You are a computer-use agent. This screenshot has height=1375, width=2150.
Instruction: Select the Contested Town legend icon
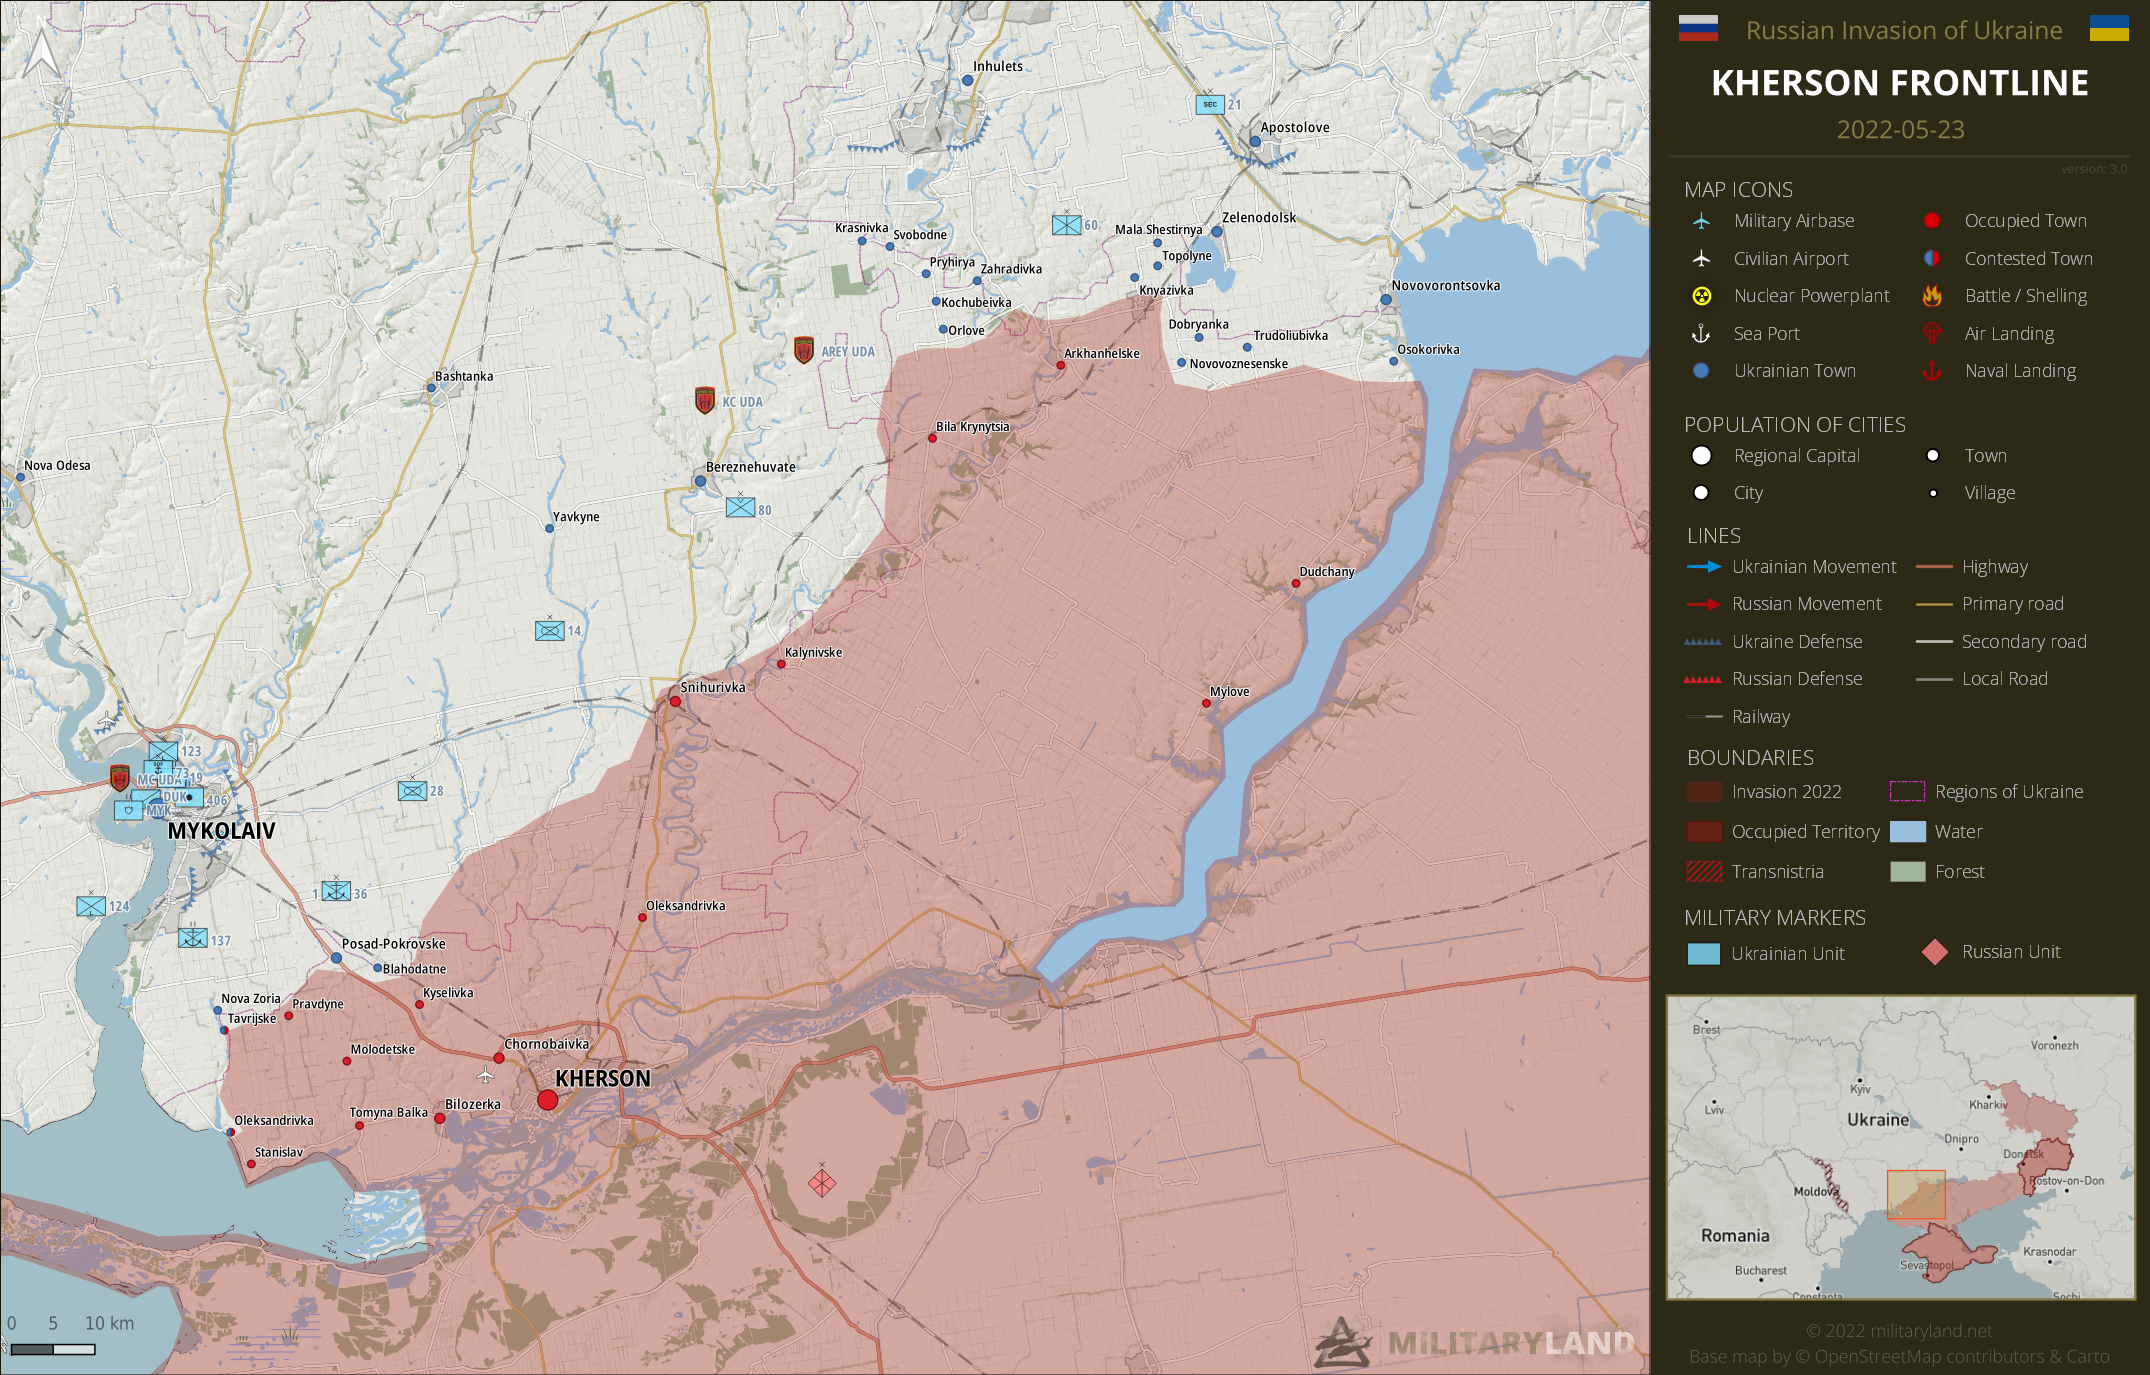pos(1932,258)
